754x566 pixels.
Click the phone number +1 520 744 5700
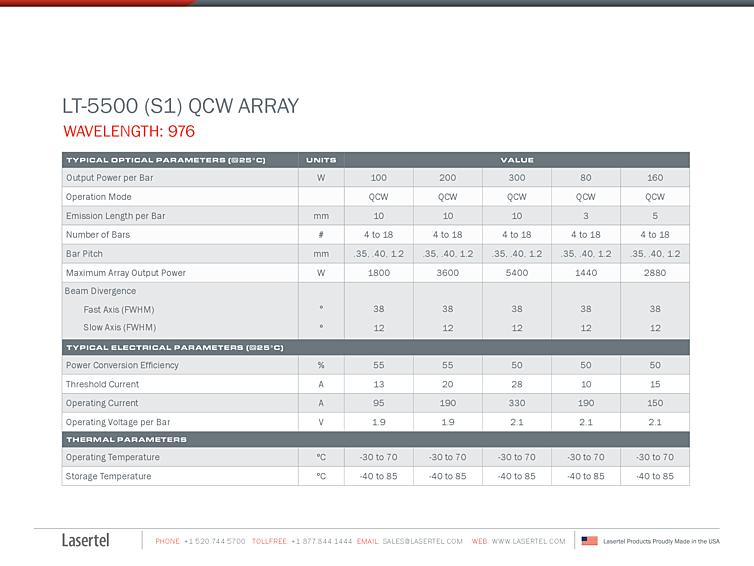point(214,541)
